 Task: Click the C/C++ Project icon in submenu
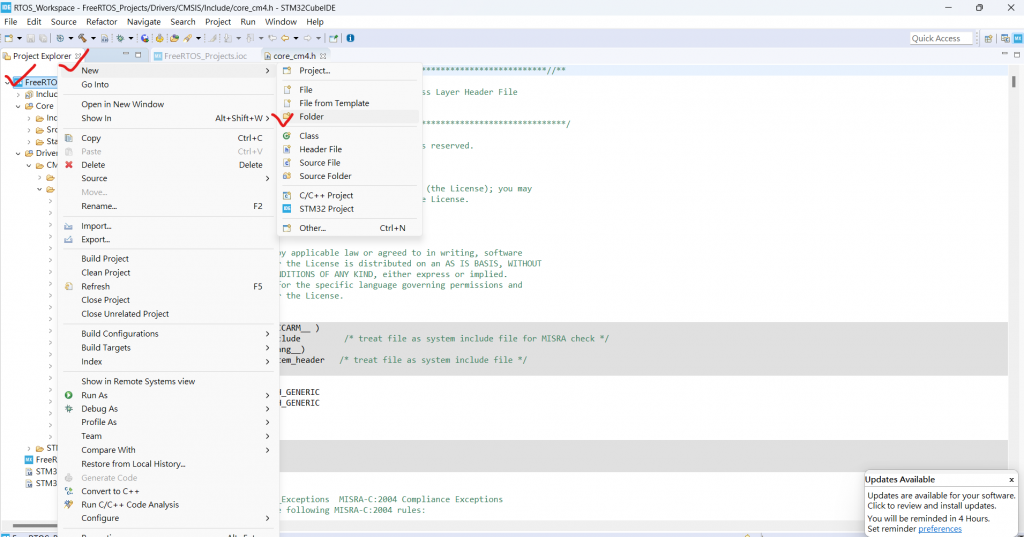coord(287,195)
